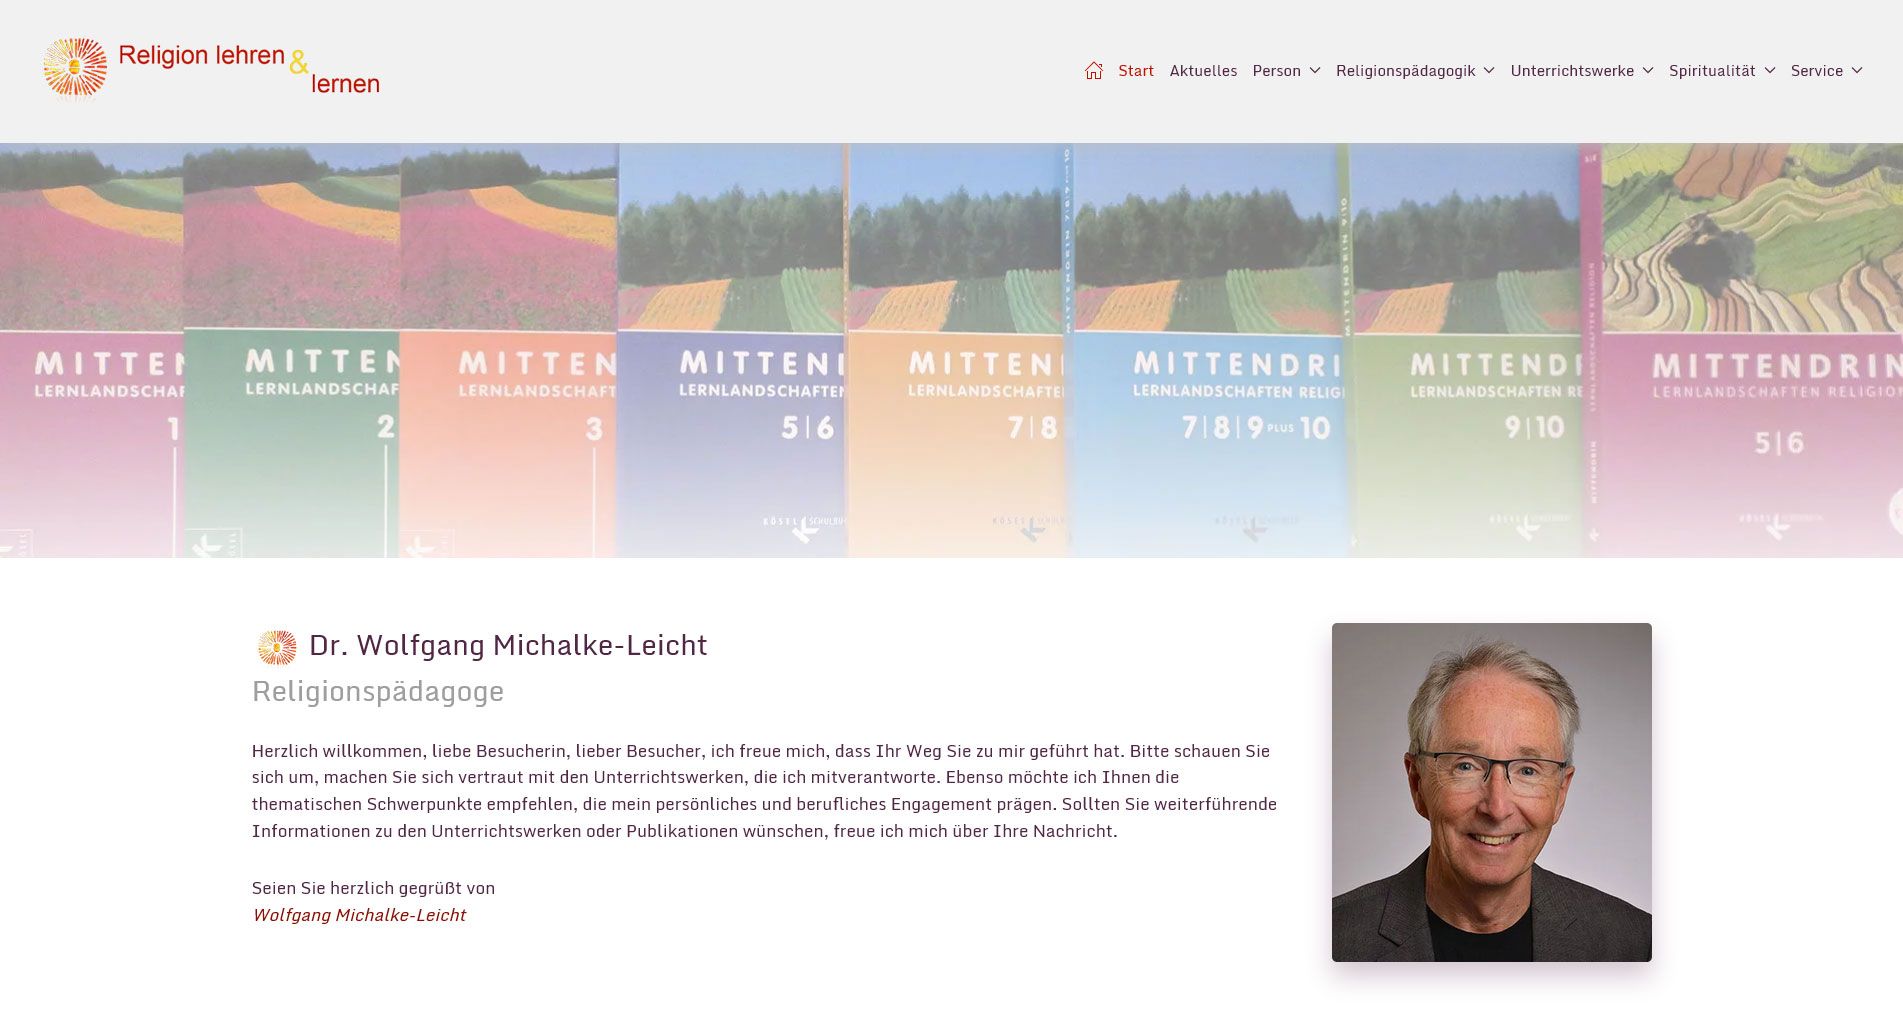Click the Dr. Wolfgang Michalke-Leicht heading
Viewport: 1903px width, 1017px height.
coord(508,646)
